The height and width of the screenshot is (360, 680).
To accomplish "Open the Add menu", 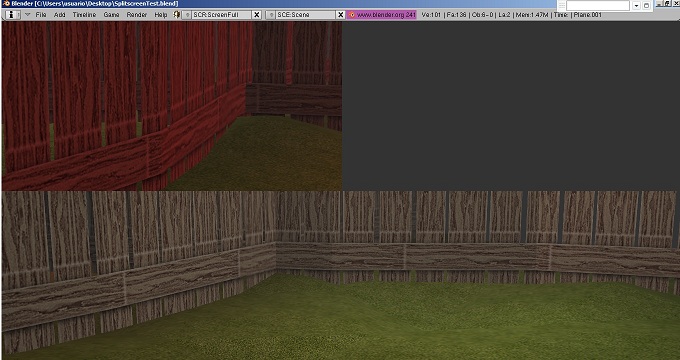I will pyautogui.click(x=59, y=15).
